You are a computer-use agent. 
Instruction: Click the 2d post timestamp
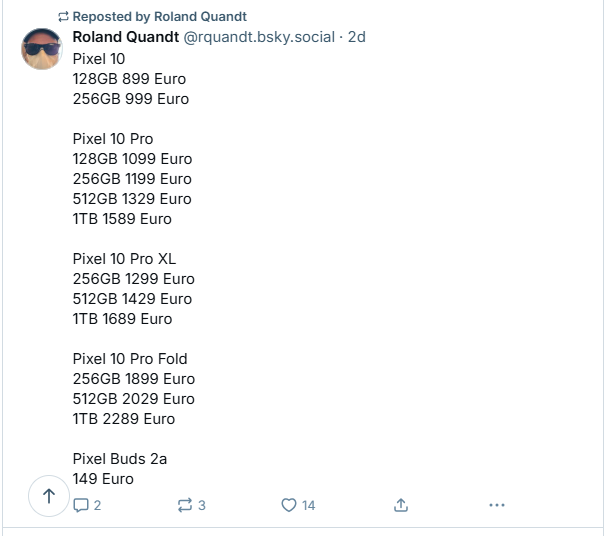[x=357, y=37]
